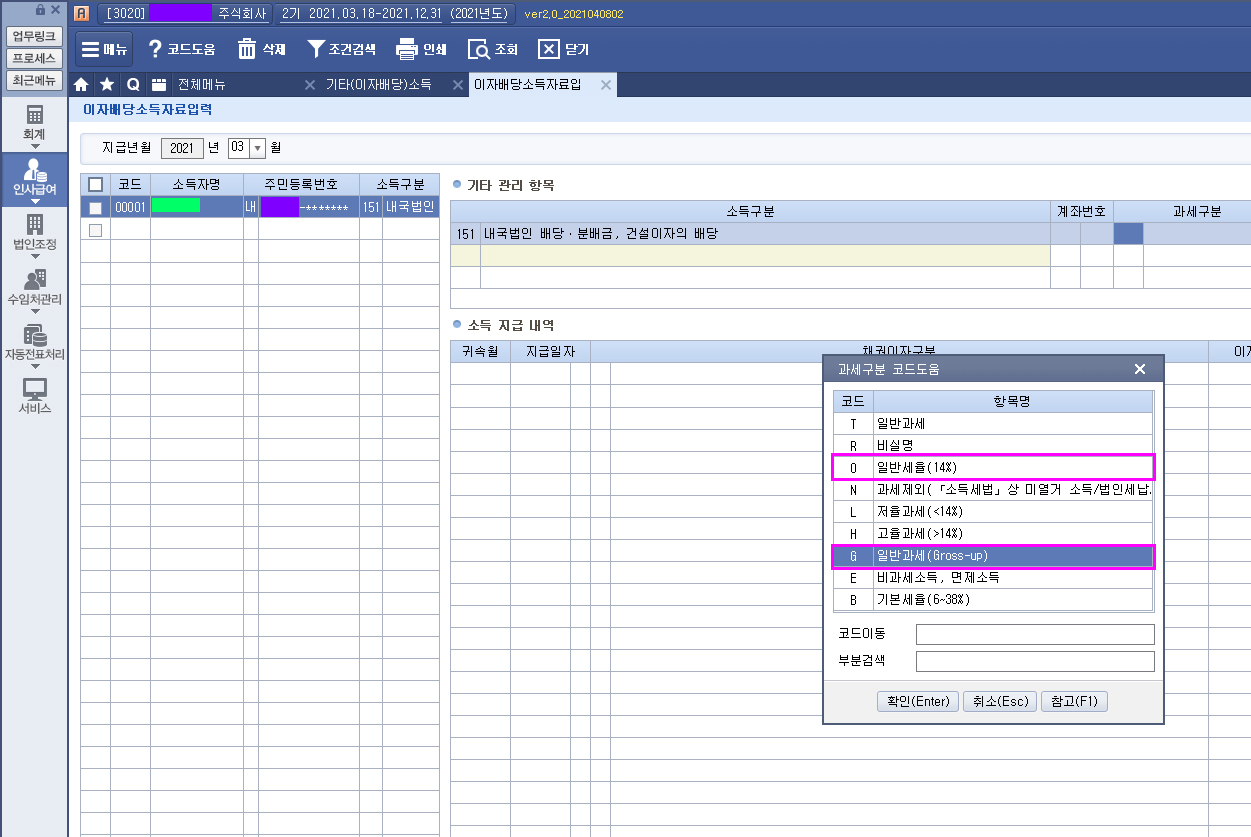
Task: Click the 지급년월 year field 2021
Action: (182, 148)
